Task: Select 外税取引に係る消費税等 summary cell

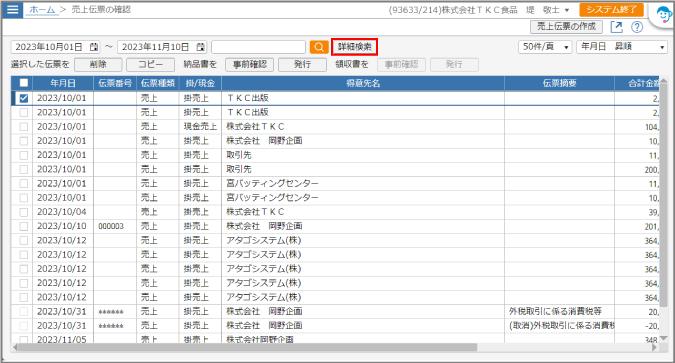Action: (x=559, y=311)
